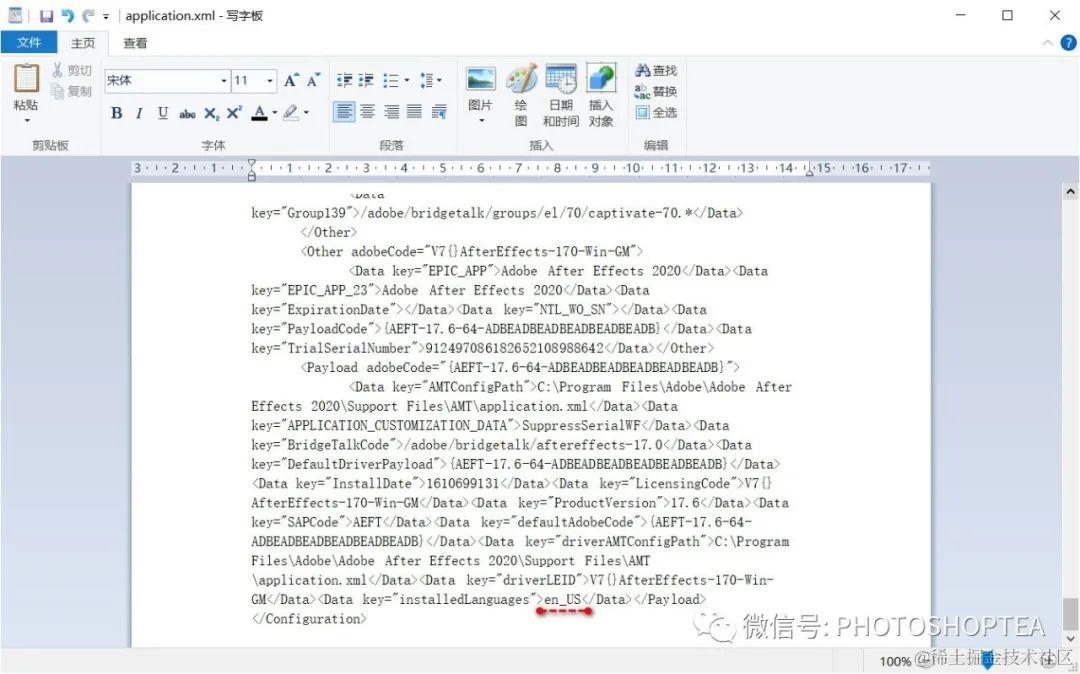Viewport: 1080px width, 674px height.
Task: Insert 日期和时间 date and time
Action: point(561,96)
